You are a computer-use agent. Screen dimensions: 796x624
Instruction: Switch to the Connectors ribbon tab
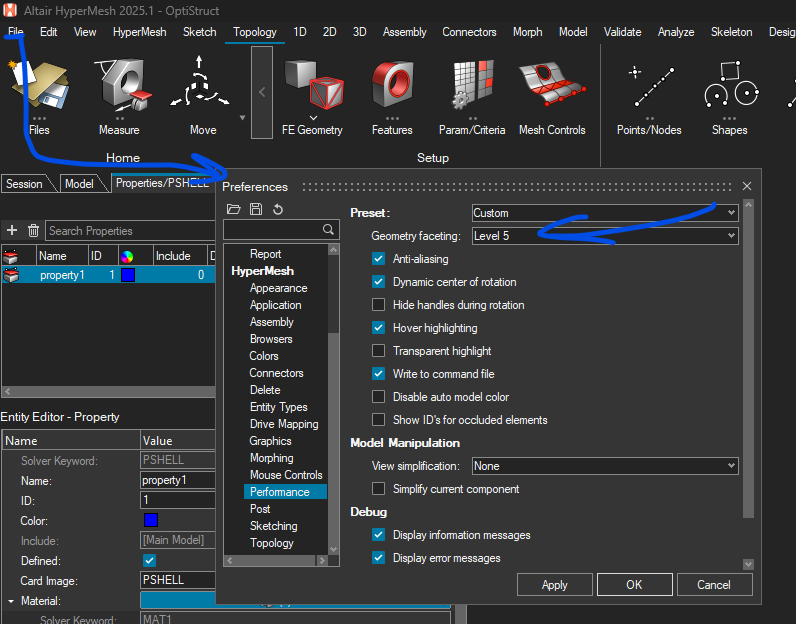469,31
